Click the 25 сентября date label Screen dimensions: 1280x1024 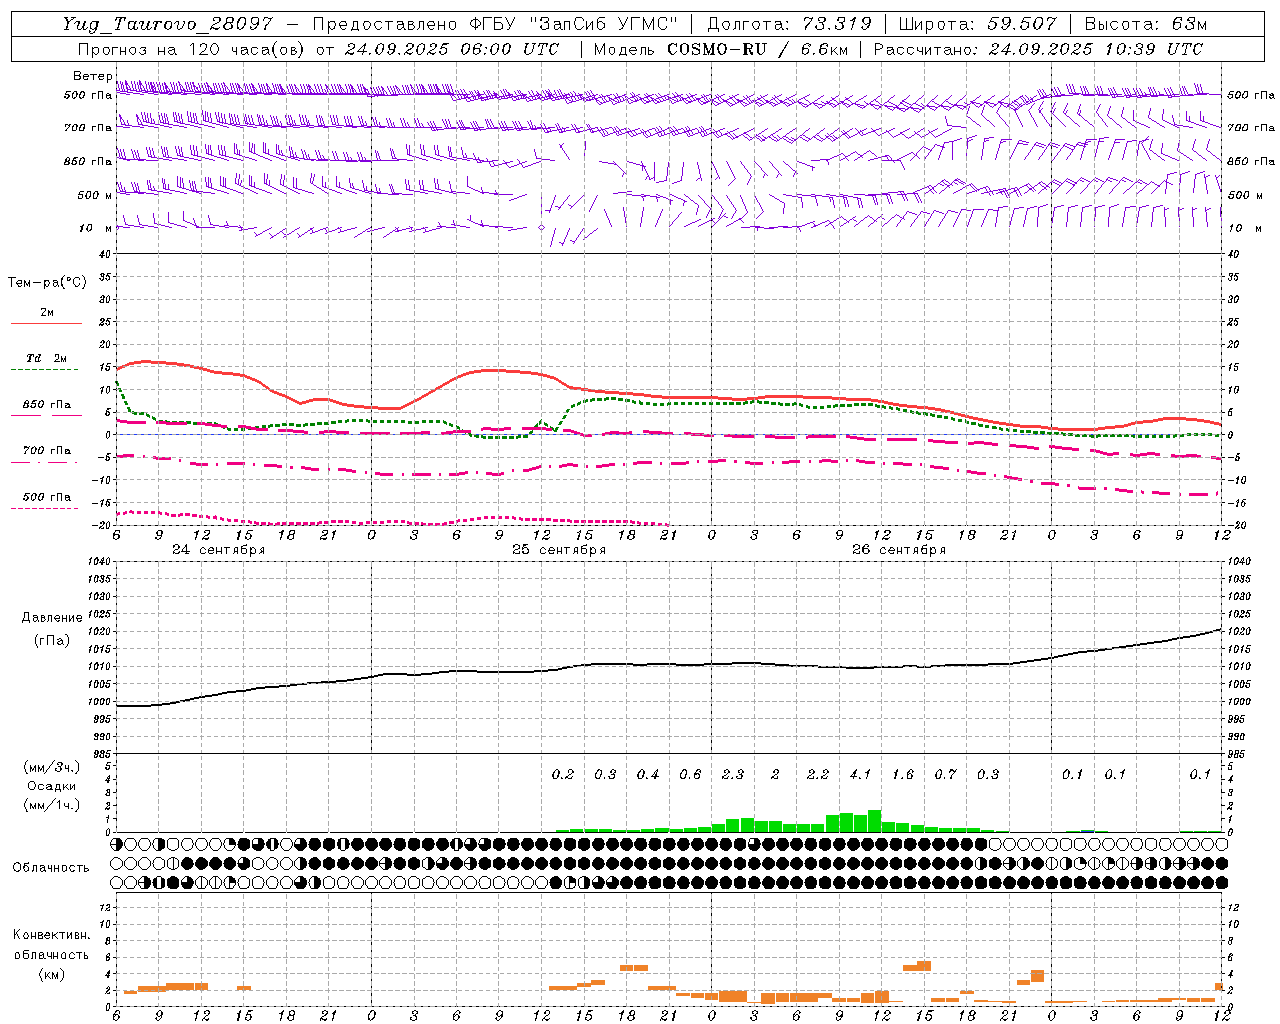558,550
